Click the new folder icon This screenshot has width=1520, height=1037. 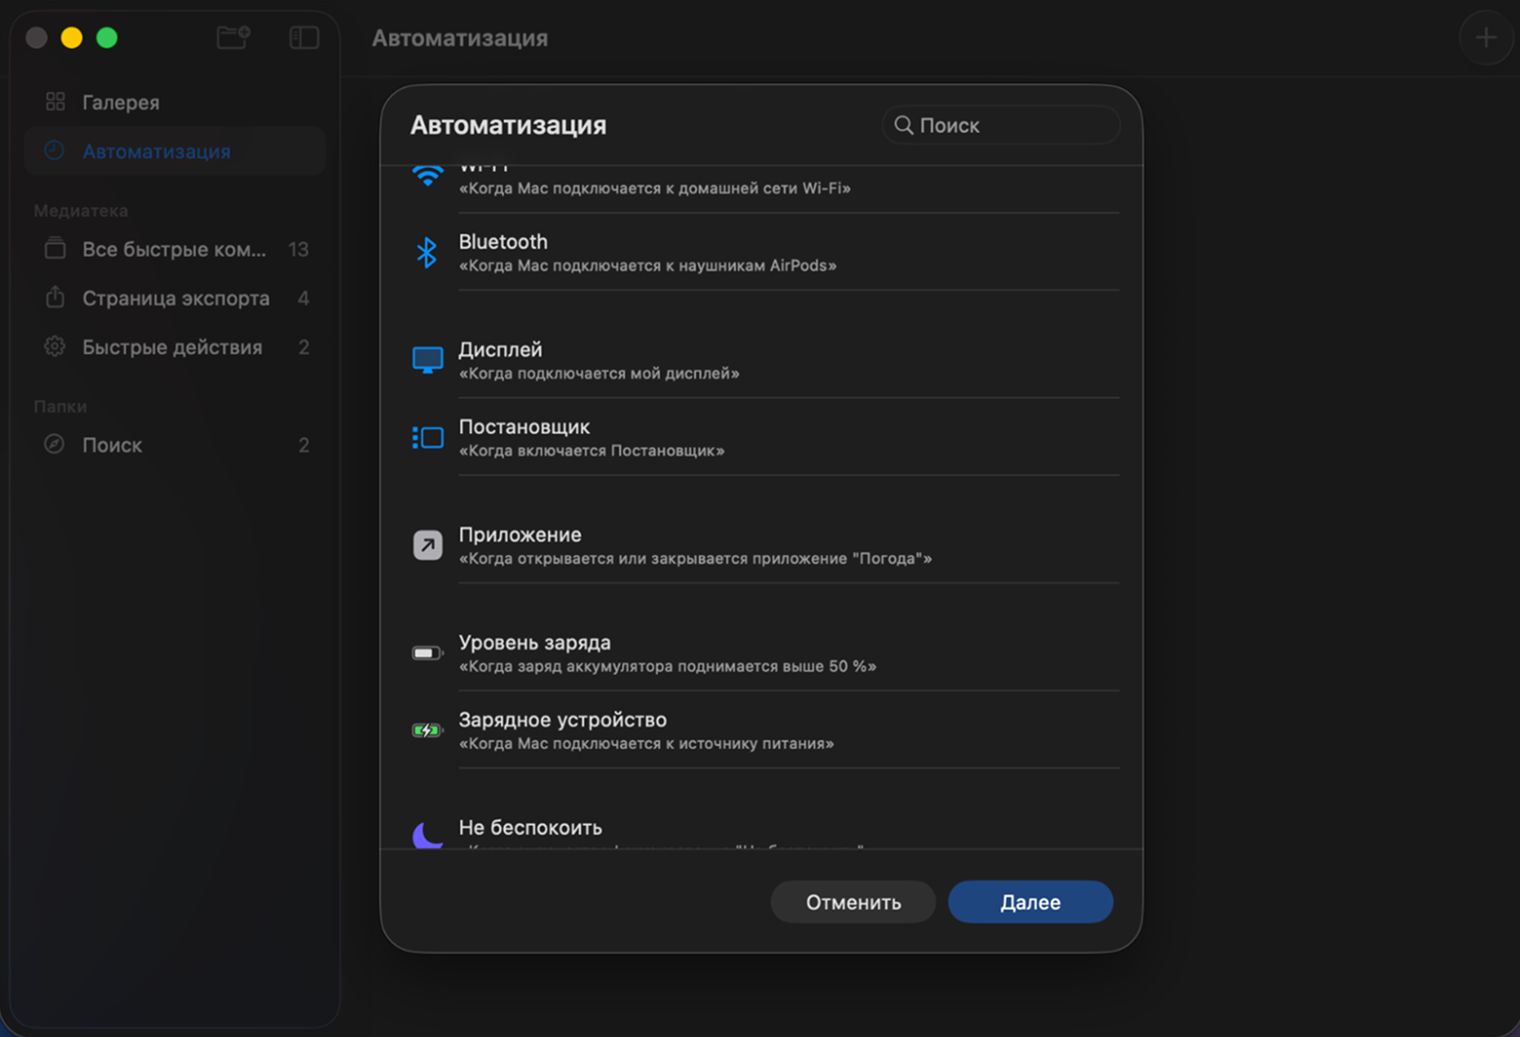[x=232, y=37]
